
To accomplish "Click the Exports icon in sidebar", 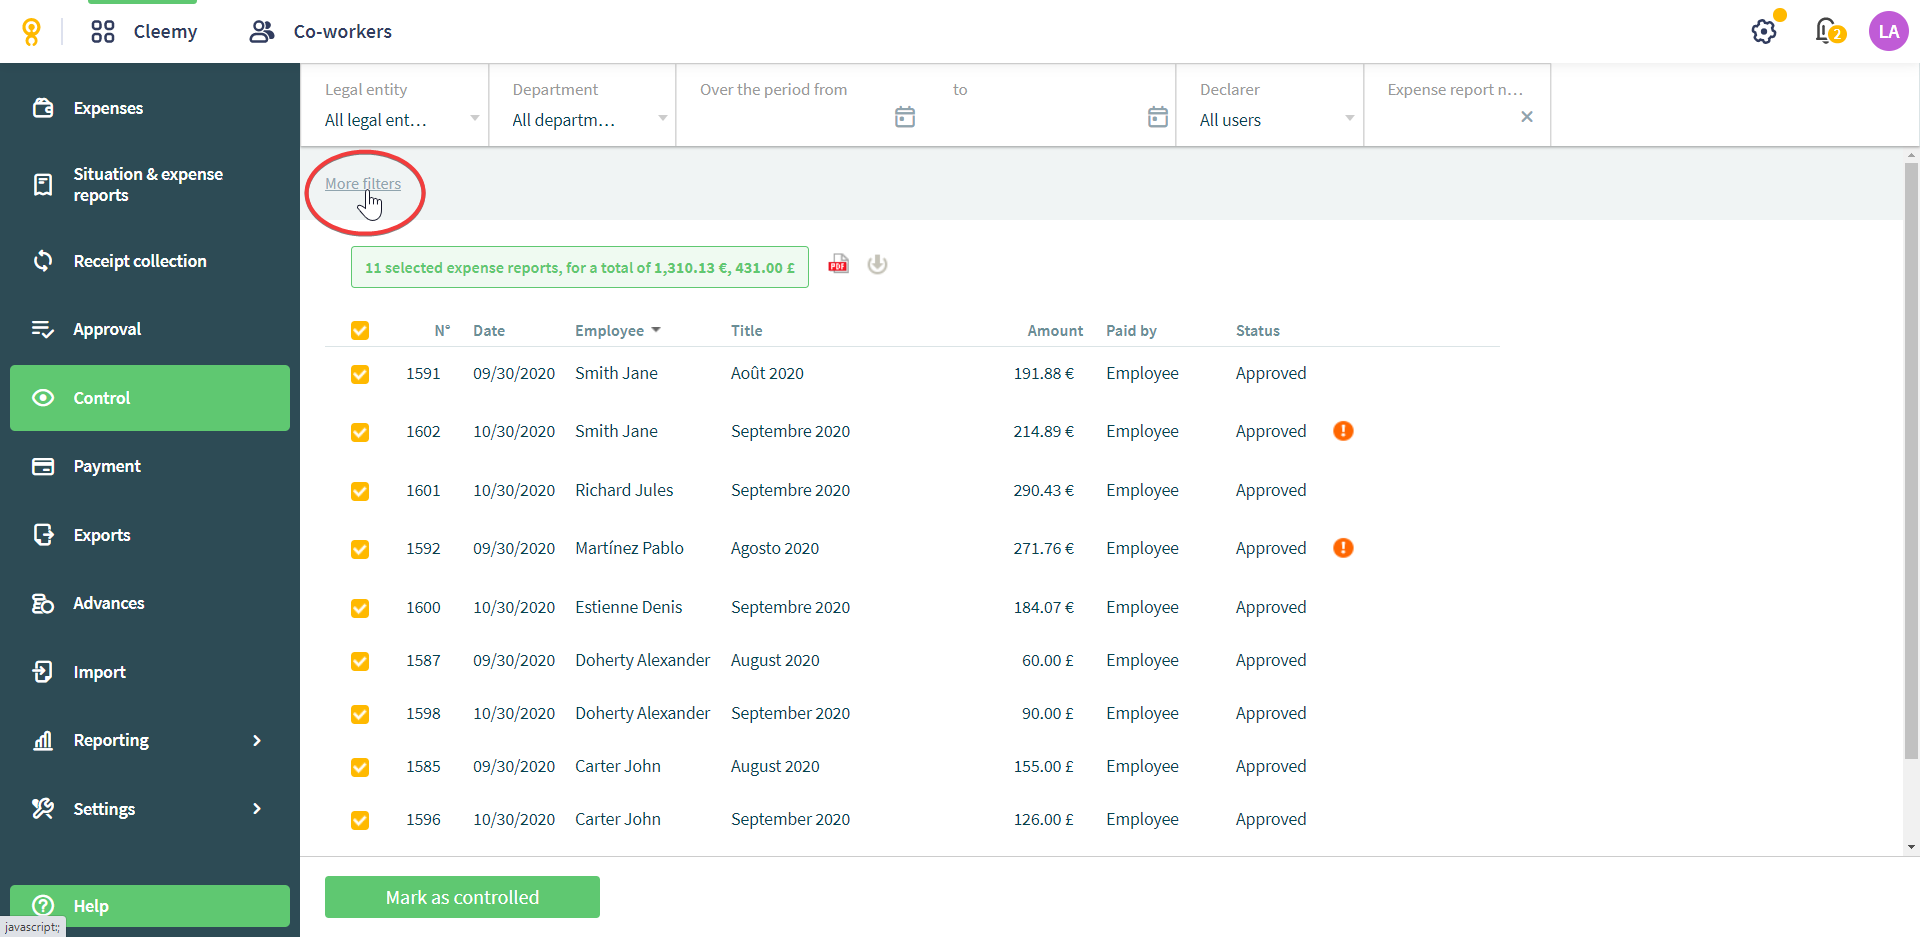I will point(43,535).
